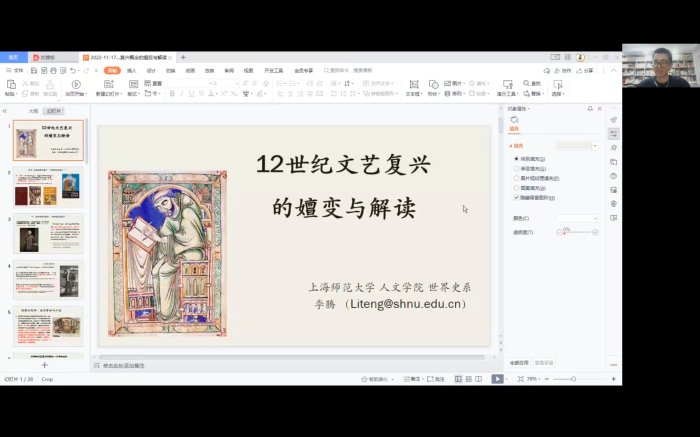This screenshot has height=437, width=700.
Task: Click the Redo arrow icon
Action: point(87,71)
